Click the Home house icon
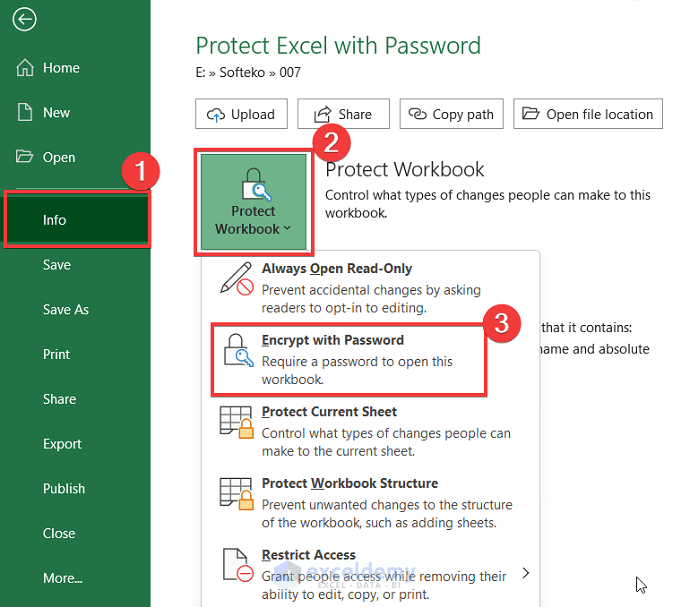This screenshot has height=607, width=690. (x=25, y=68)
